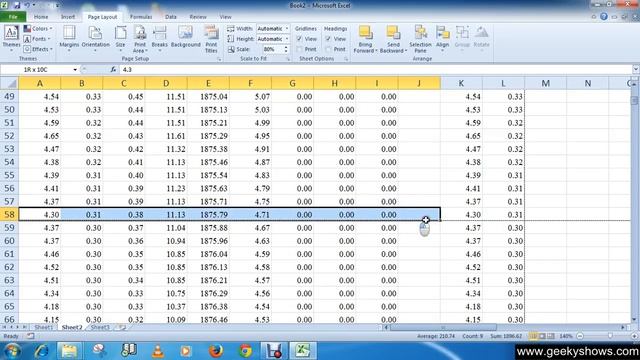
Task: Expand the formula bar
Action: 636,70
